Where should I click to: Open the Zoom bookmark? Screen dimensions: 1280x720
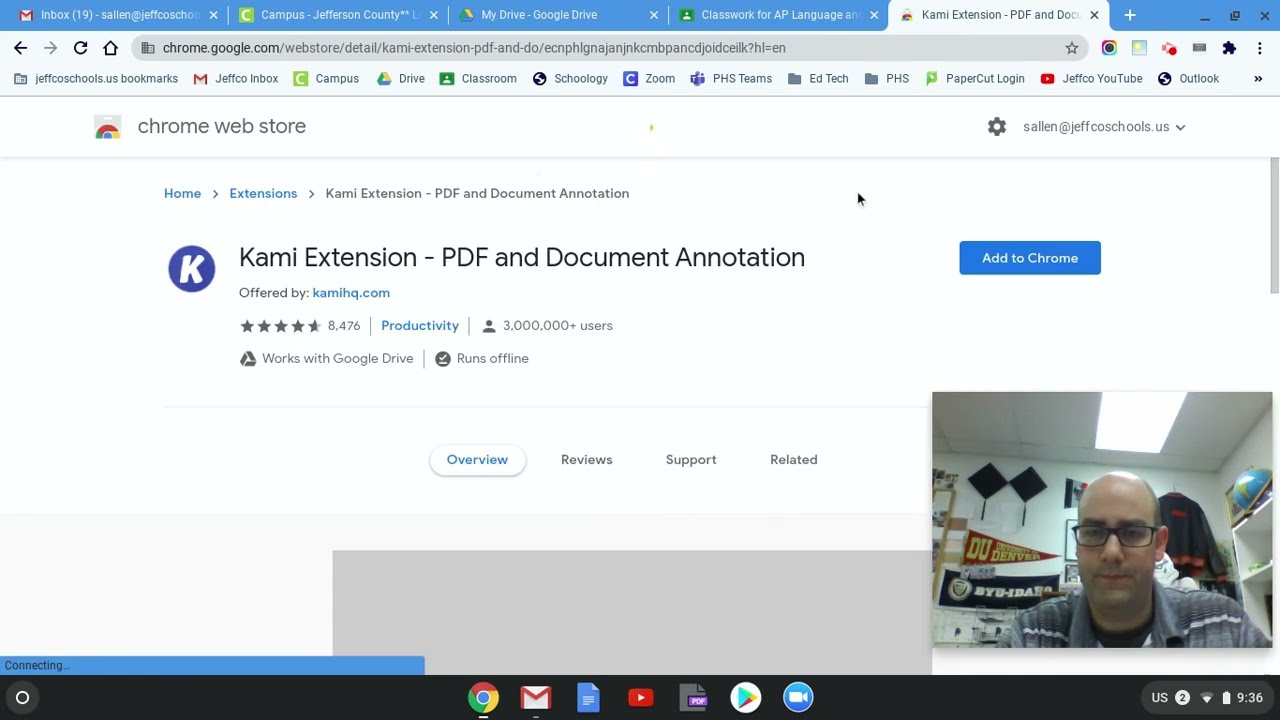point(649,79)
